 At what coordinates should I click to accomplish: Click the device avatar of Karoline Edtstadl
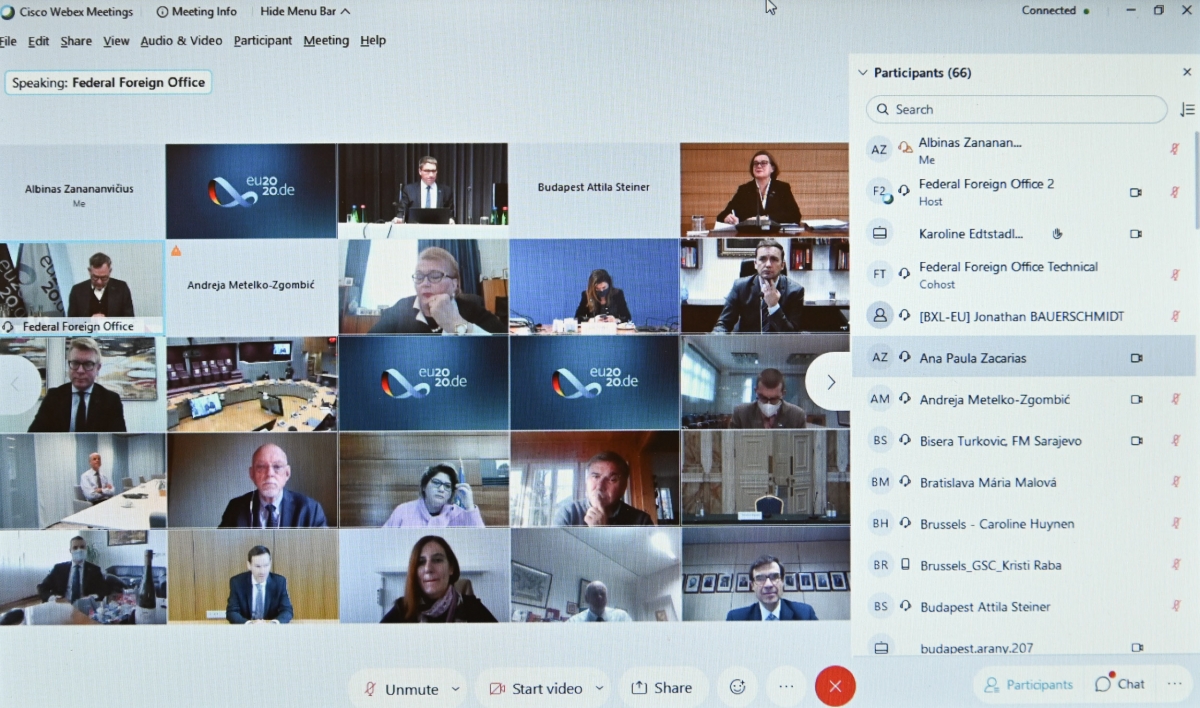pyautogui.click(x=879, y=233)
